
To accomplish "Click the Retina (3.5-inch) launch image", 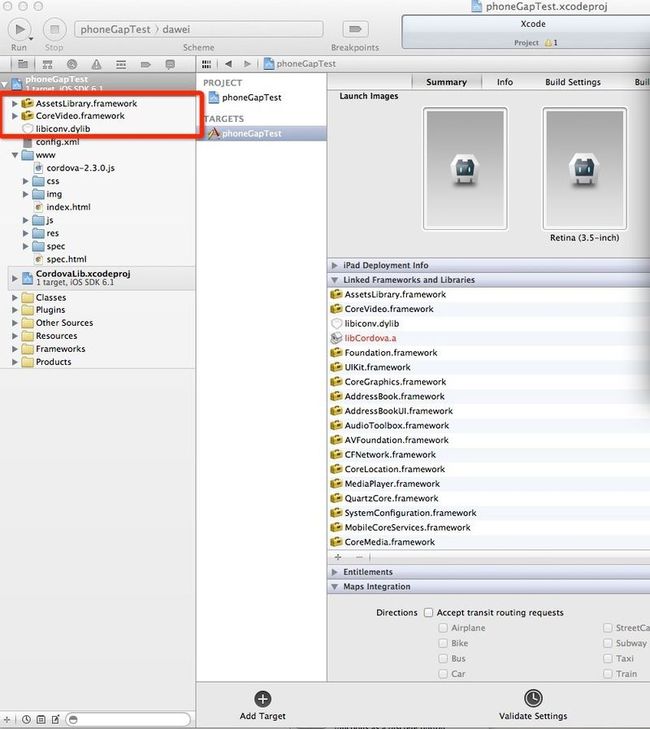I will pos(584,169).
